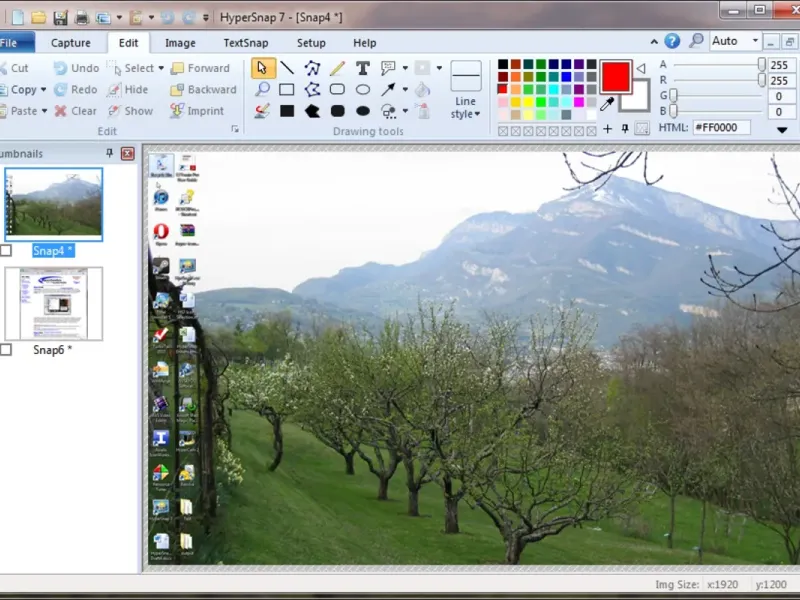The image size is (800, 600).
Task: Expand the Paste dropdown arrow
Action: tap(44, 111)
